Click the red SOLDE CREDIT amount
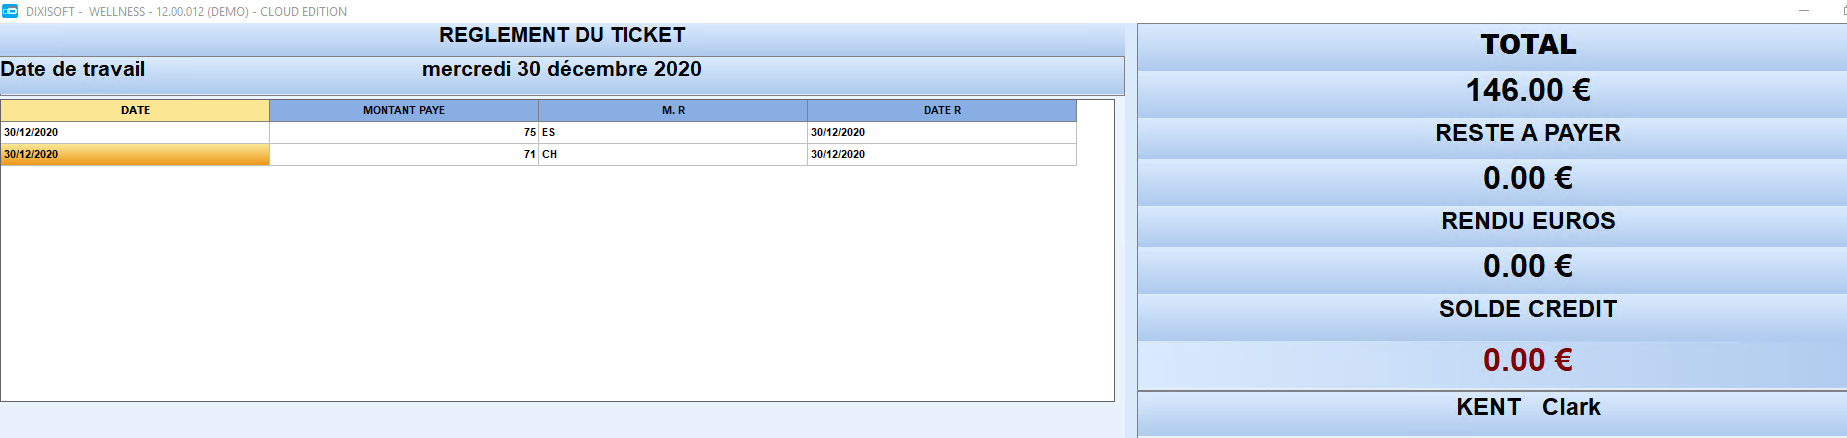 1528,360
